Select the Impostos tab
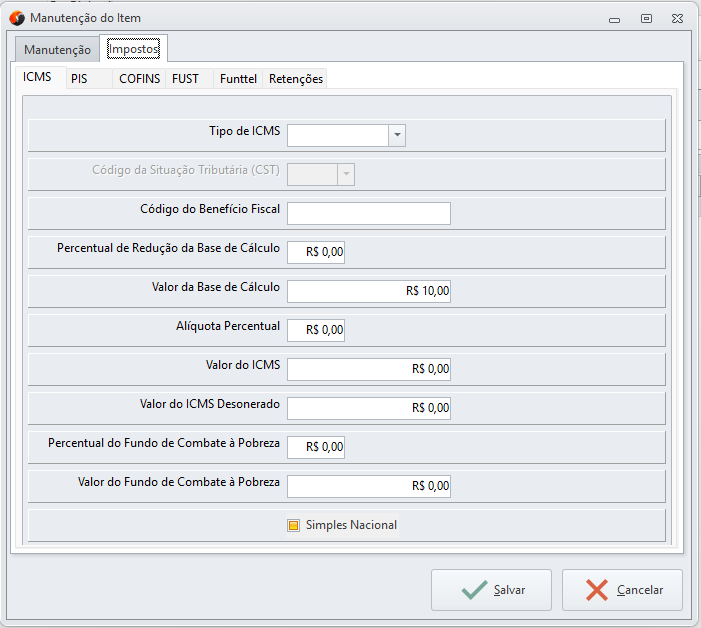 134,49
